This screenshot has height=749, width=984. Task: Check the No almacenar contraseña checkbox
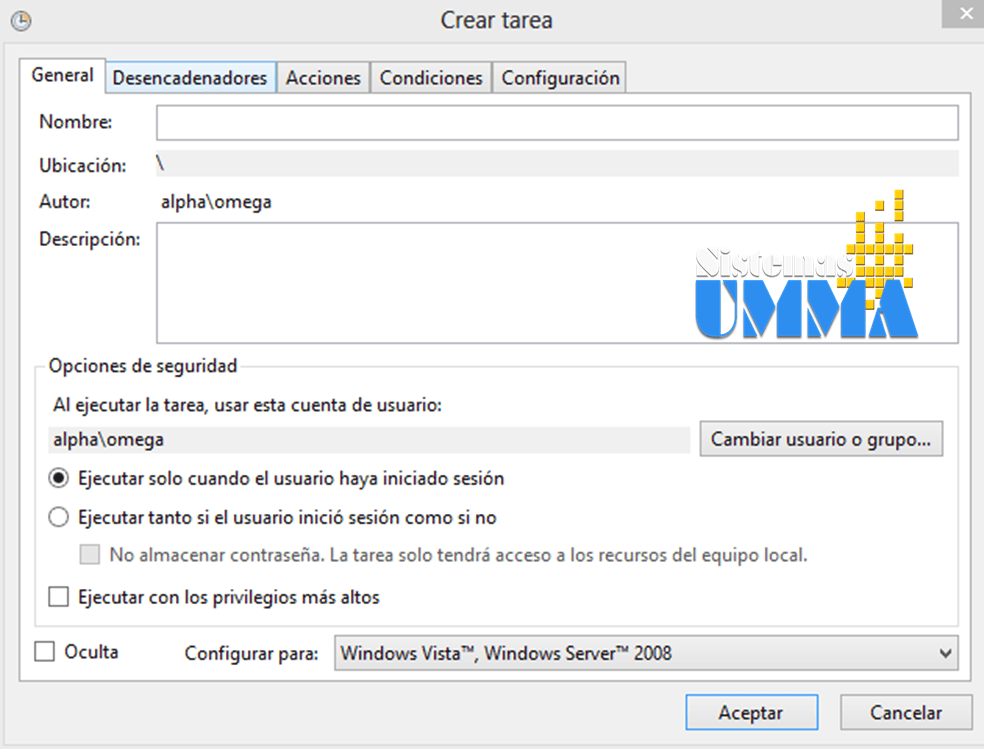[x=88, y=554]
